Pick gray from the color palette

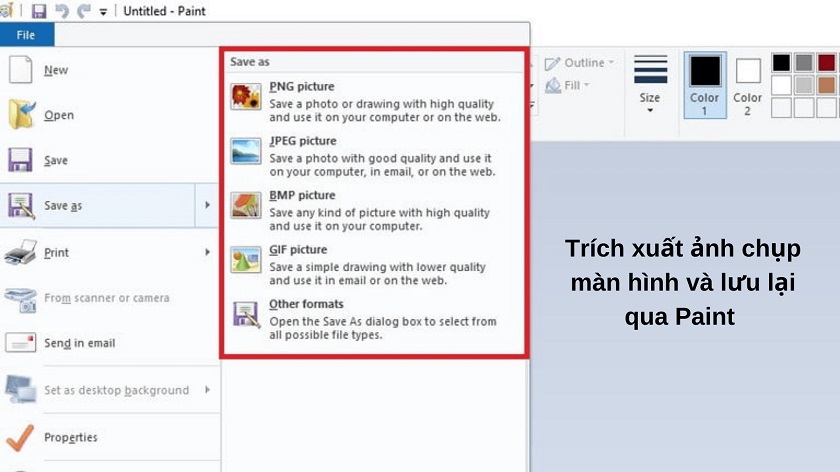804,63
